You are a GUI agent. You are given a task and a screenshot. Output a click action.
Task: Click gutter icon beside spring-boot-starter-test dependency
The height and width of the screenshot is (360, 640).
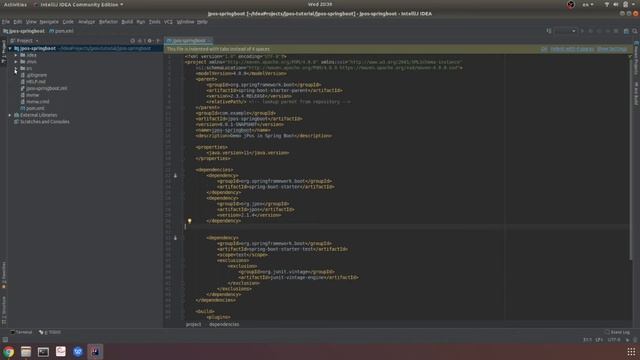point(176,238)
